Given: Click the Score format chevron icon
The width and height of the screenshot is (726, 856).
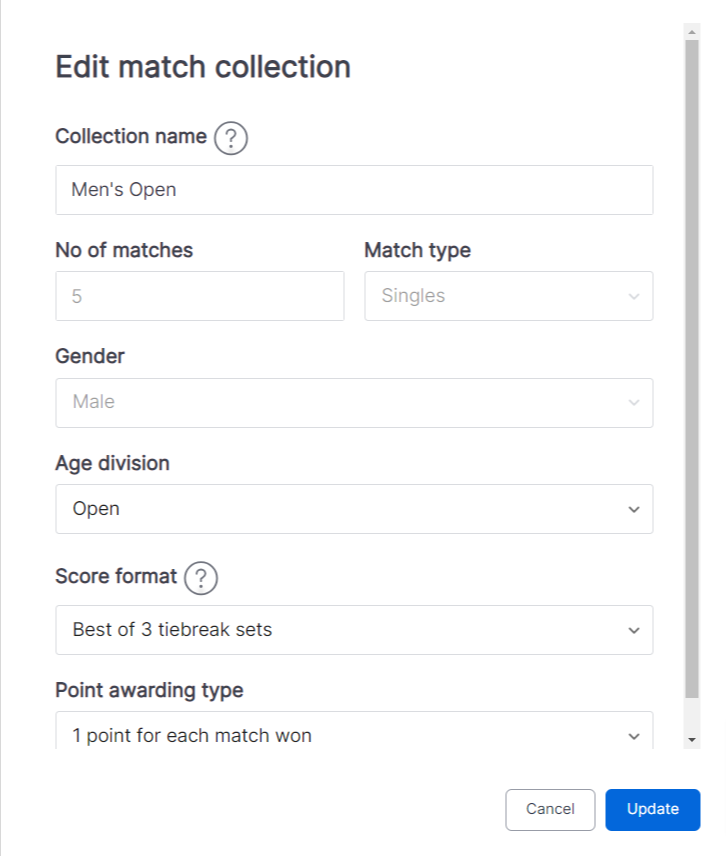Looking at the screenshot, I should pos(634,631).
